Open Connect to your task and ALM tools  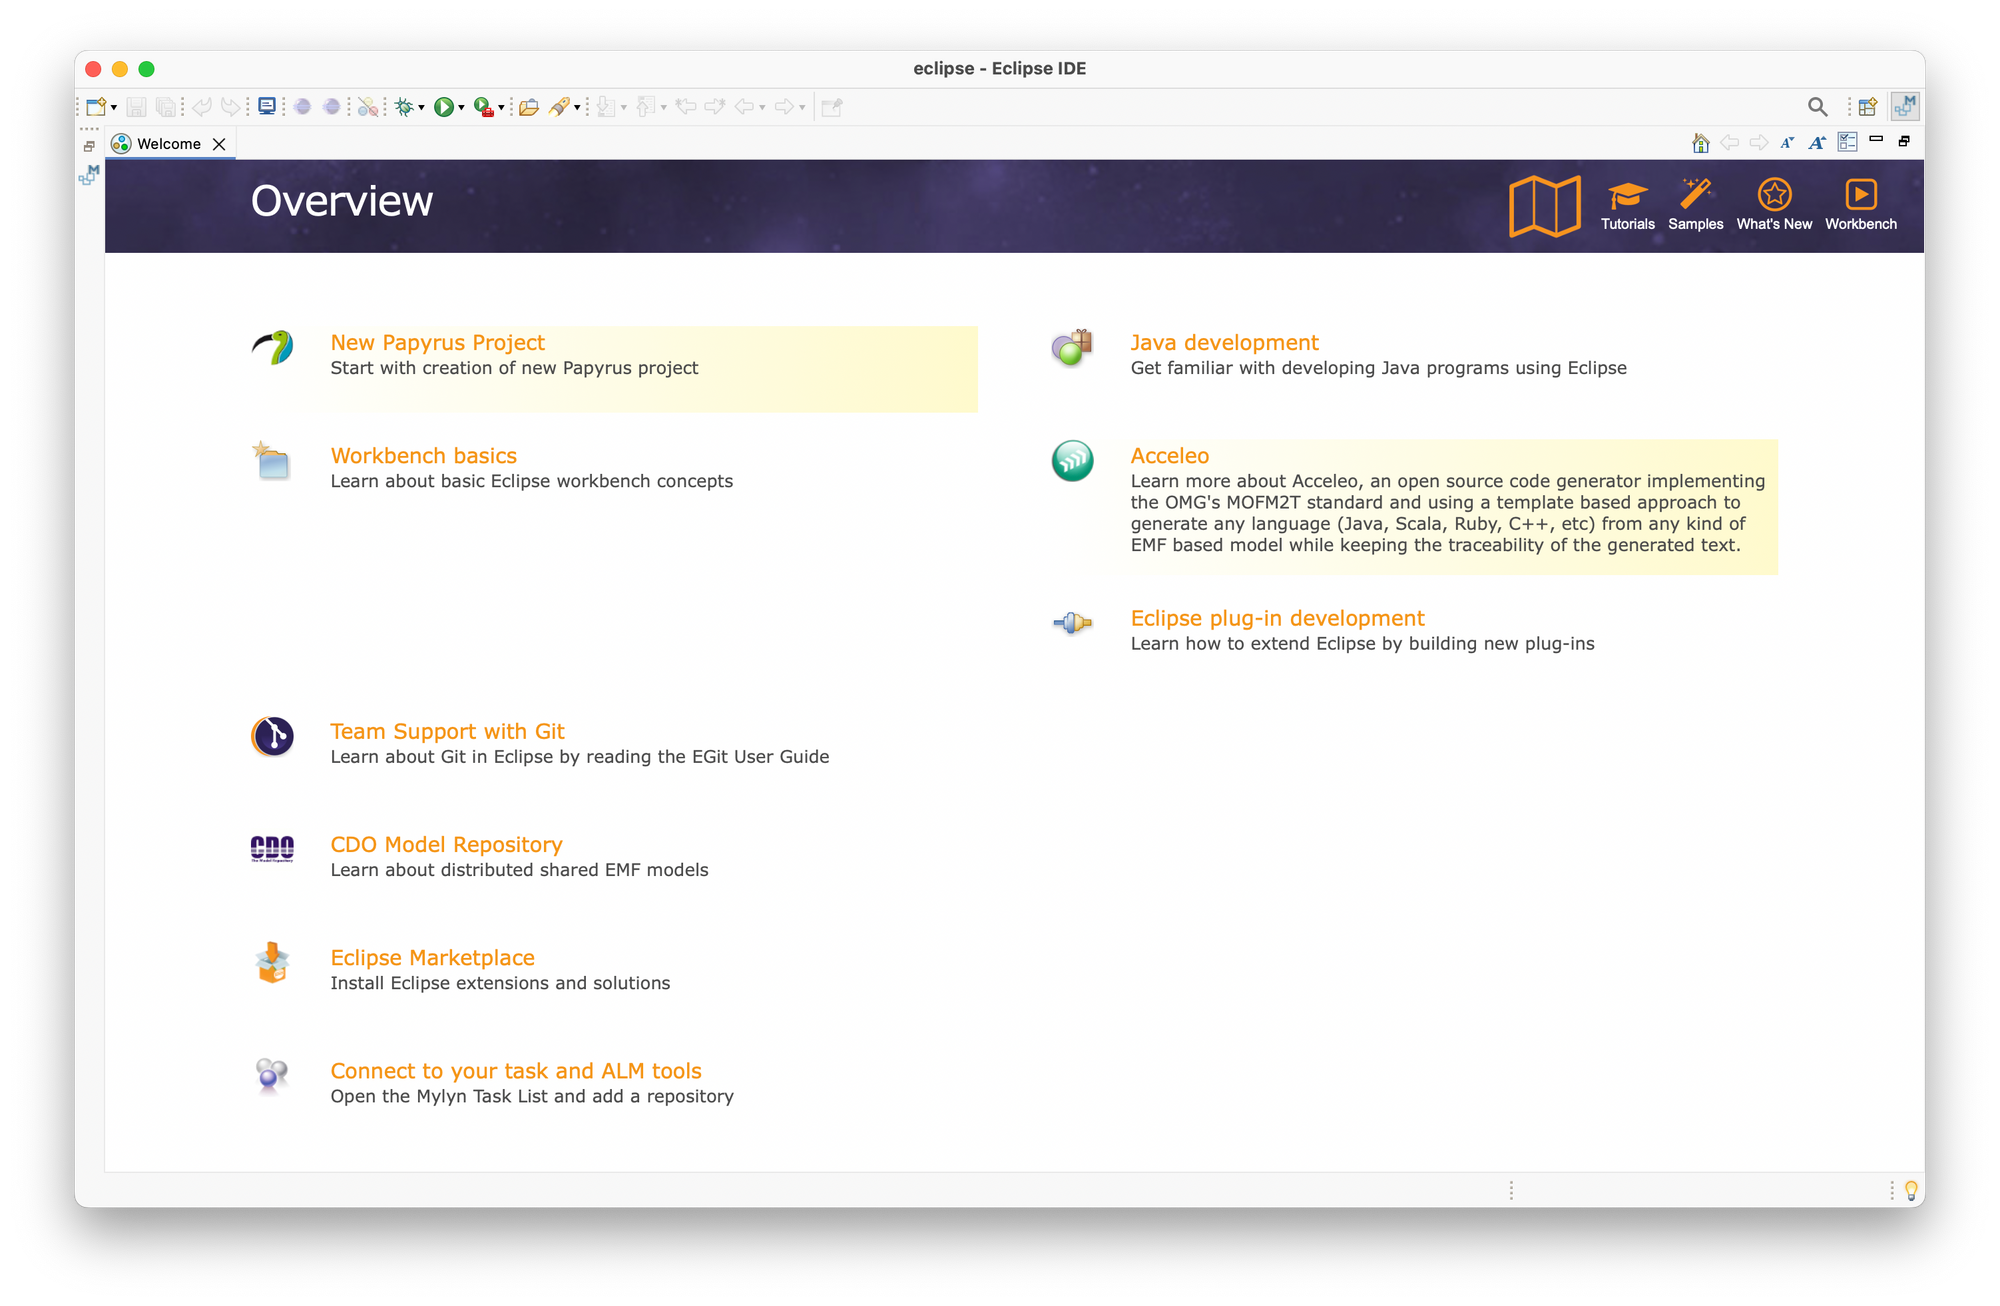(516, 1071)
